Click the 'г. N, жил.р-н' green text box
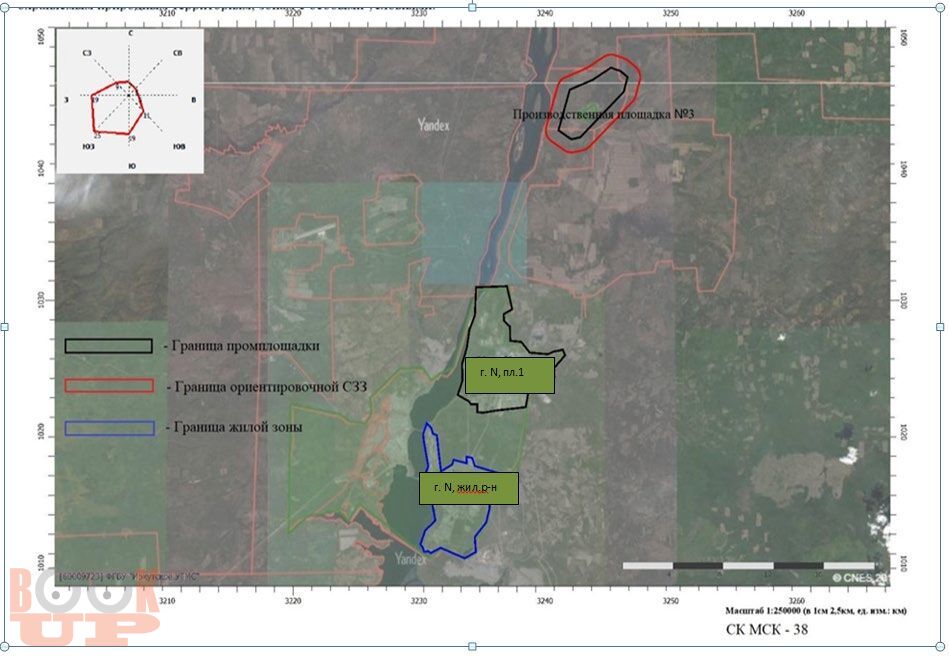The height and width of the screenshot is (656, 949). coord(469,488)
